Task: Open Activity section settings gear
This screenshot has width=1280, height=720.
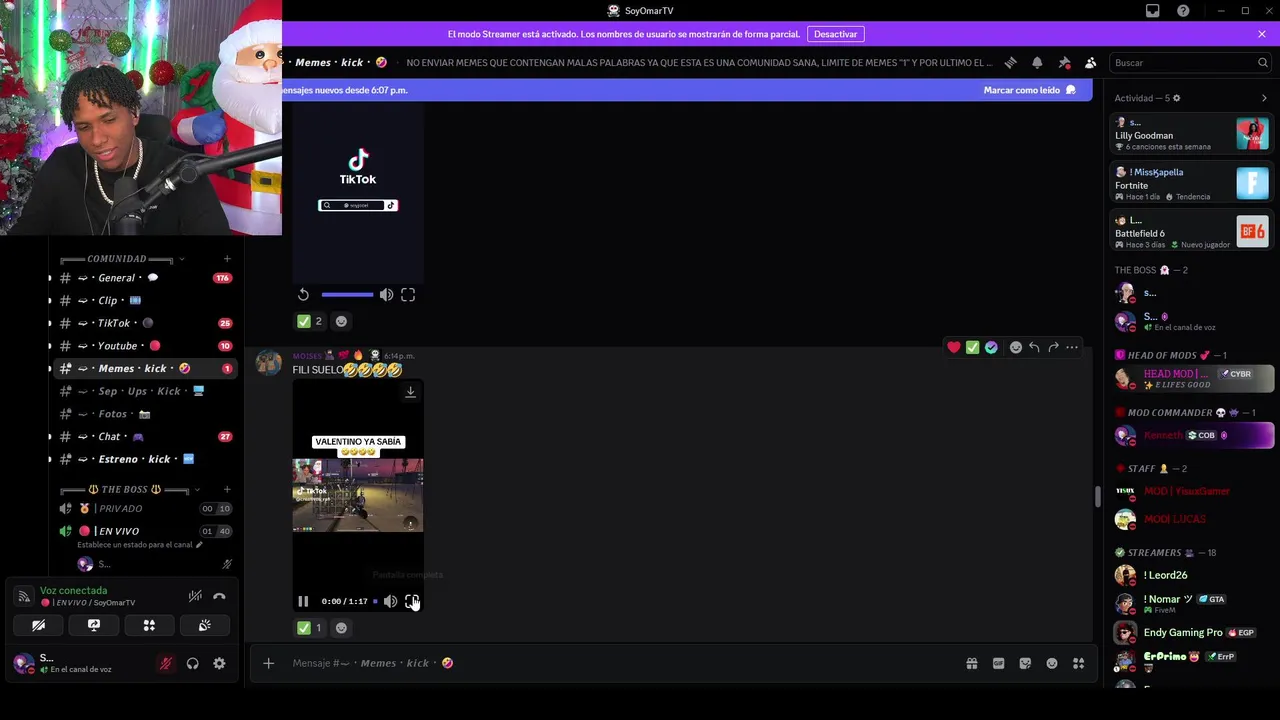Action: pos(1176,98)
